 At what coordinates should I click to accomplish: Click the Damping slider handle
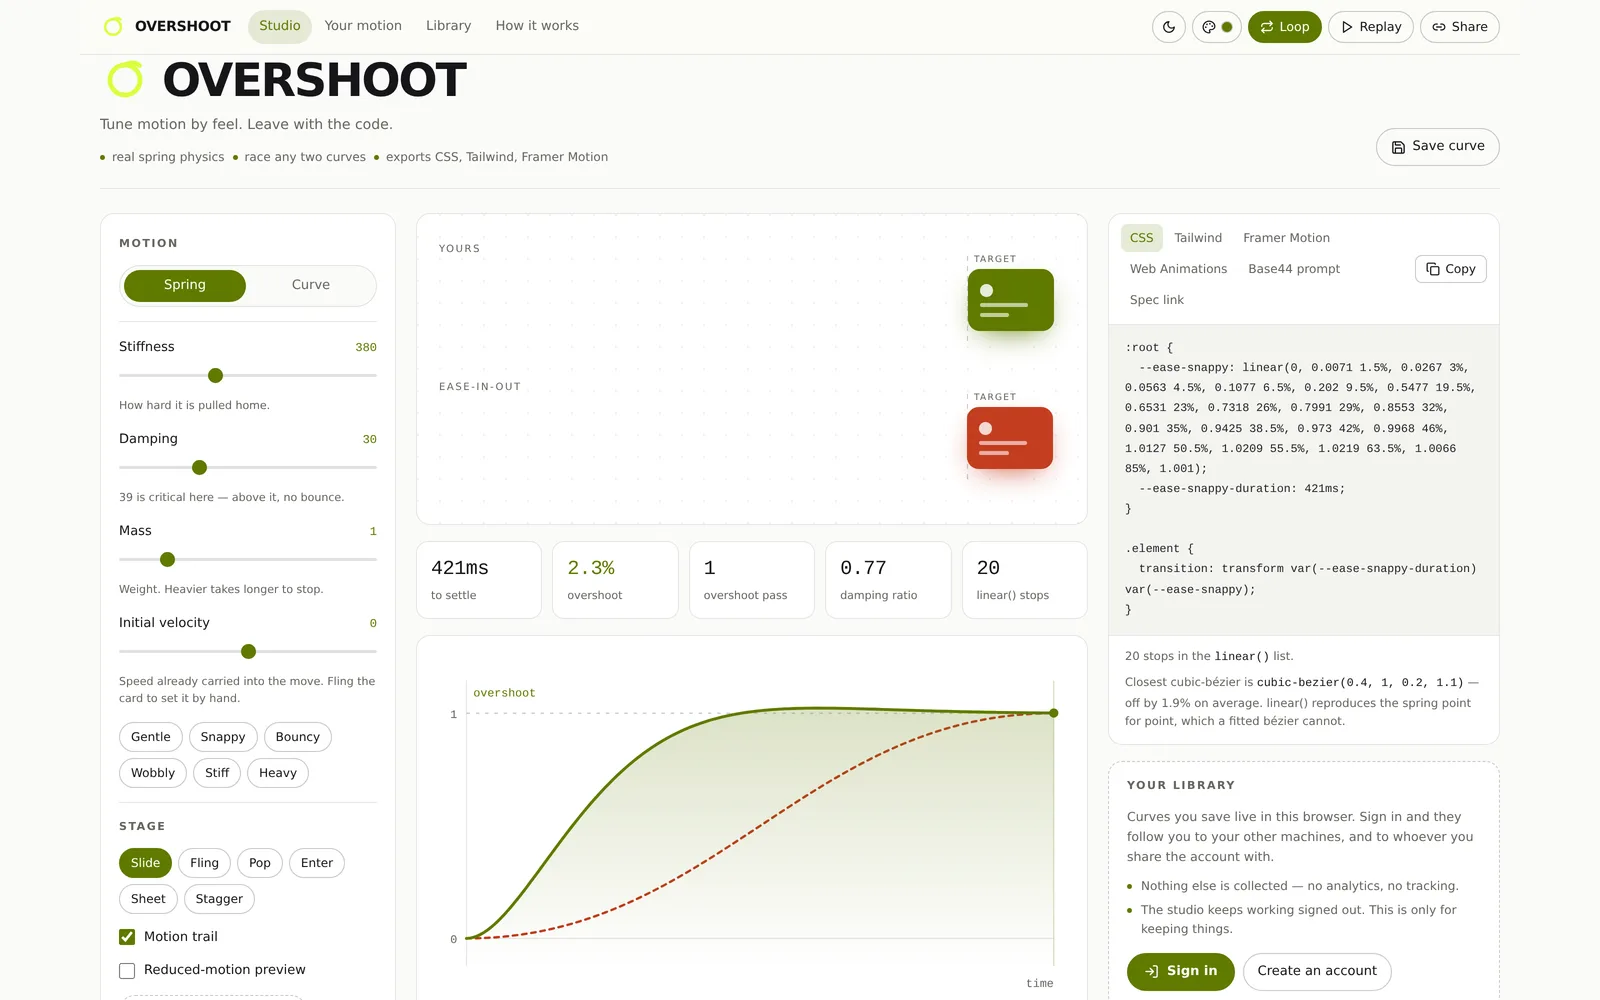tap(199, 468)
